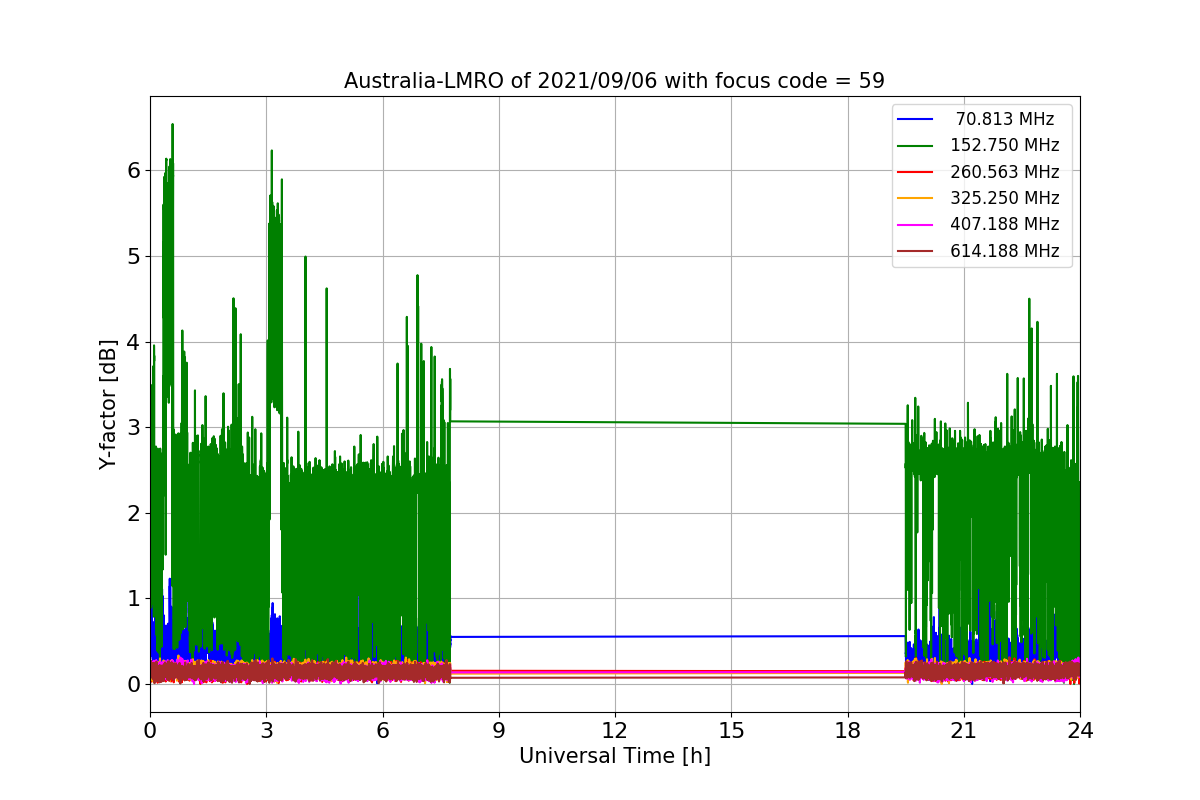Click y-axis tick label 2
Screen dimensions: 1200x800
(x=133, y=513)
